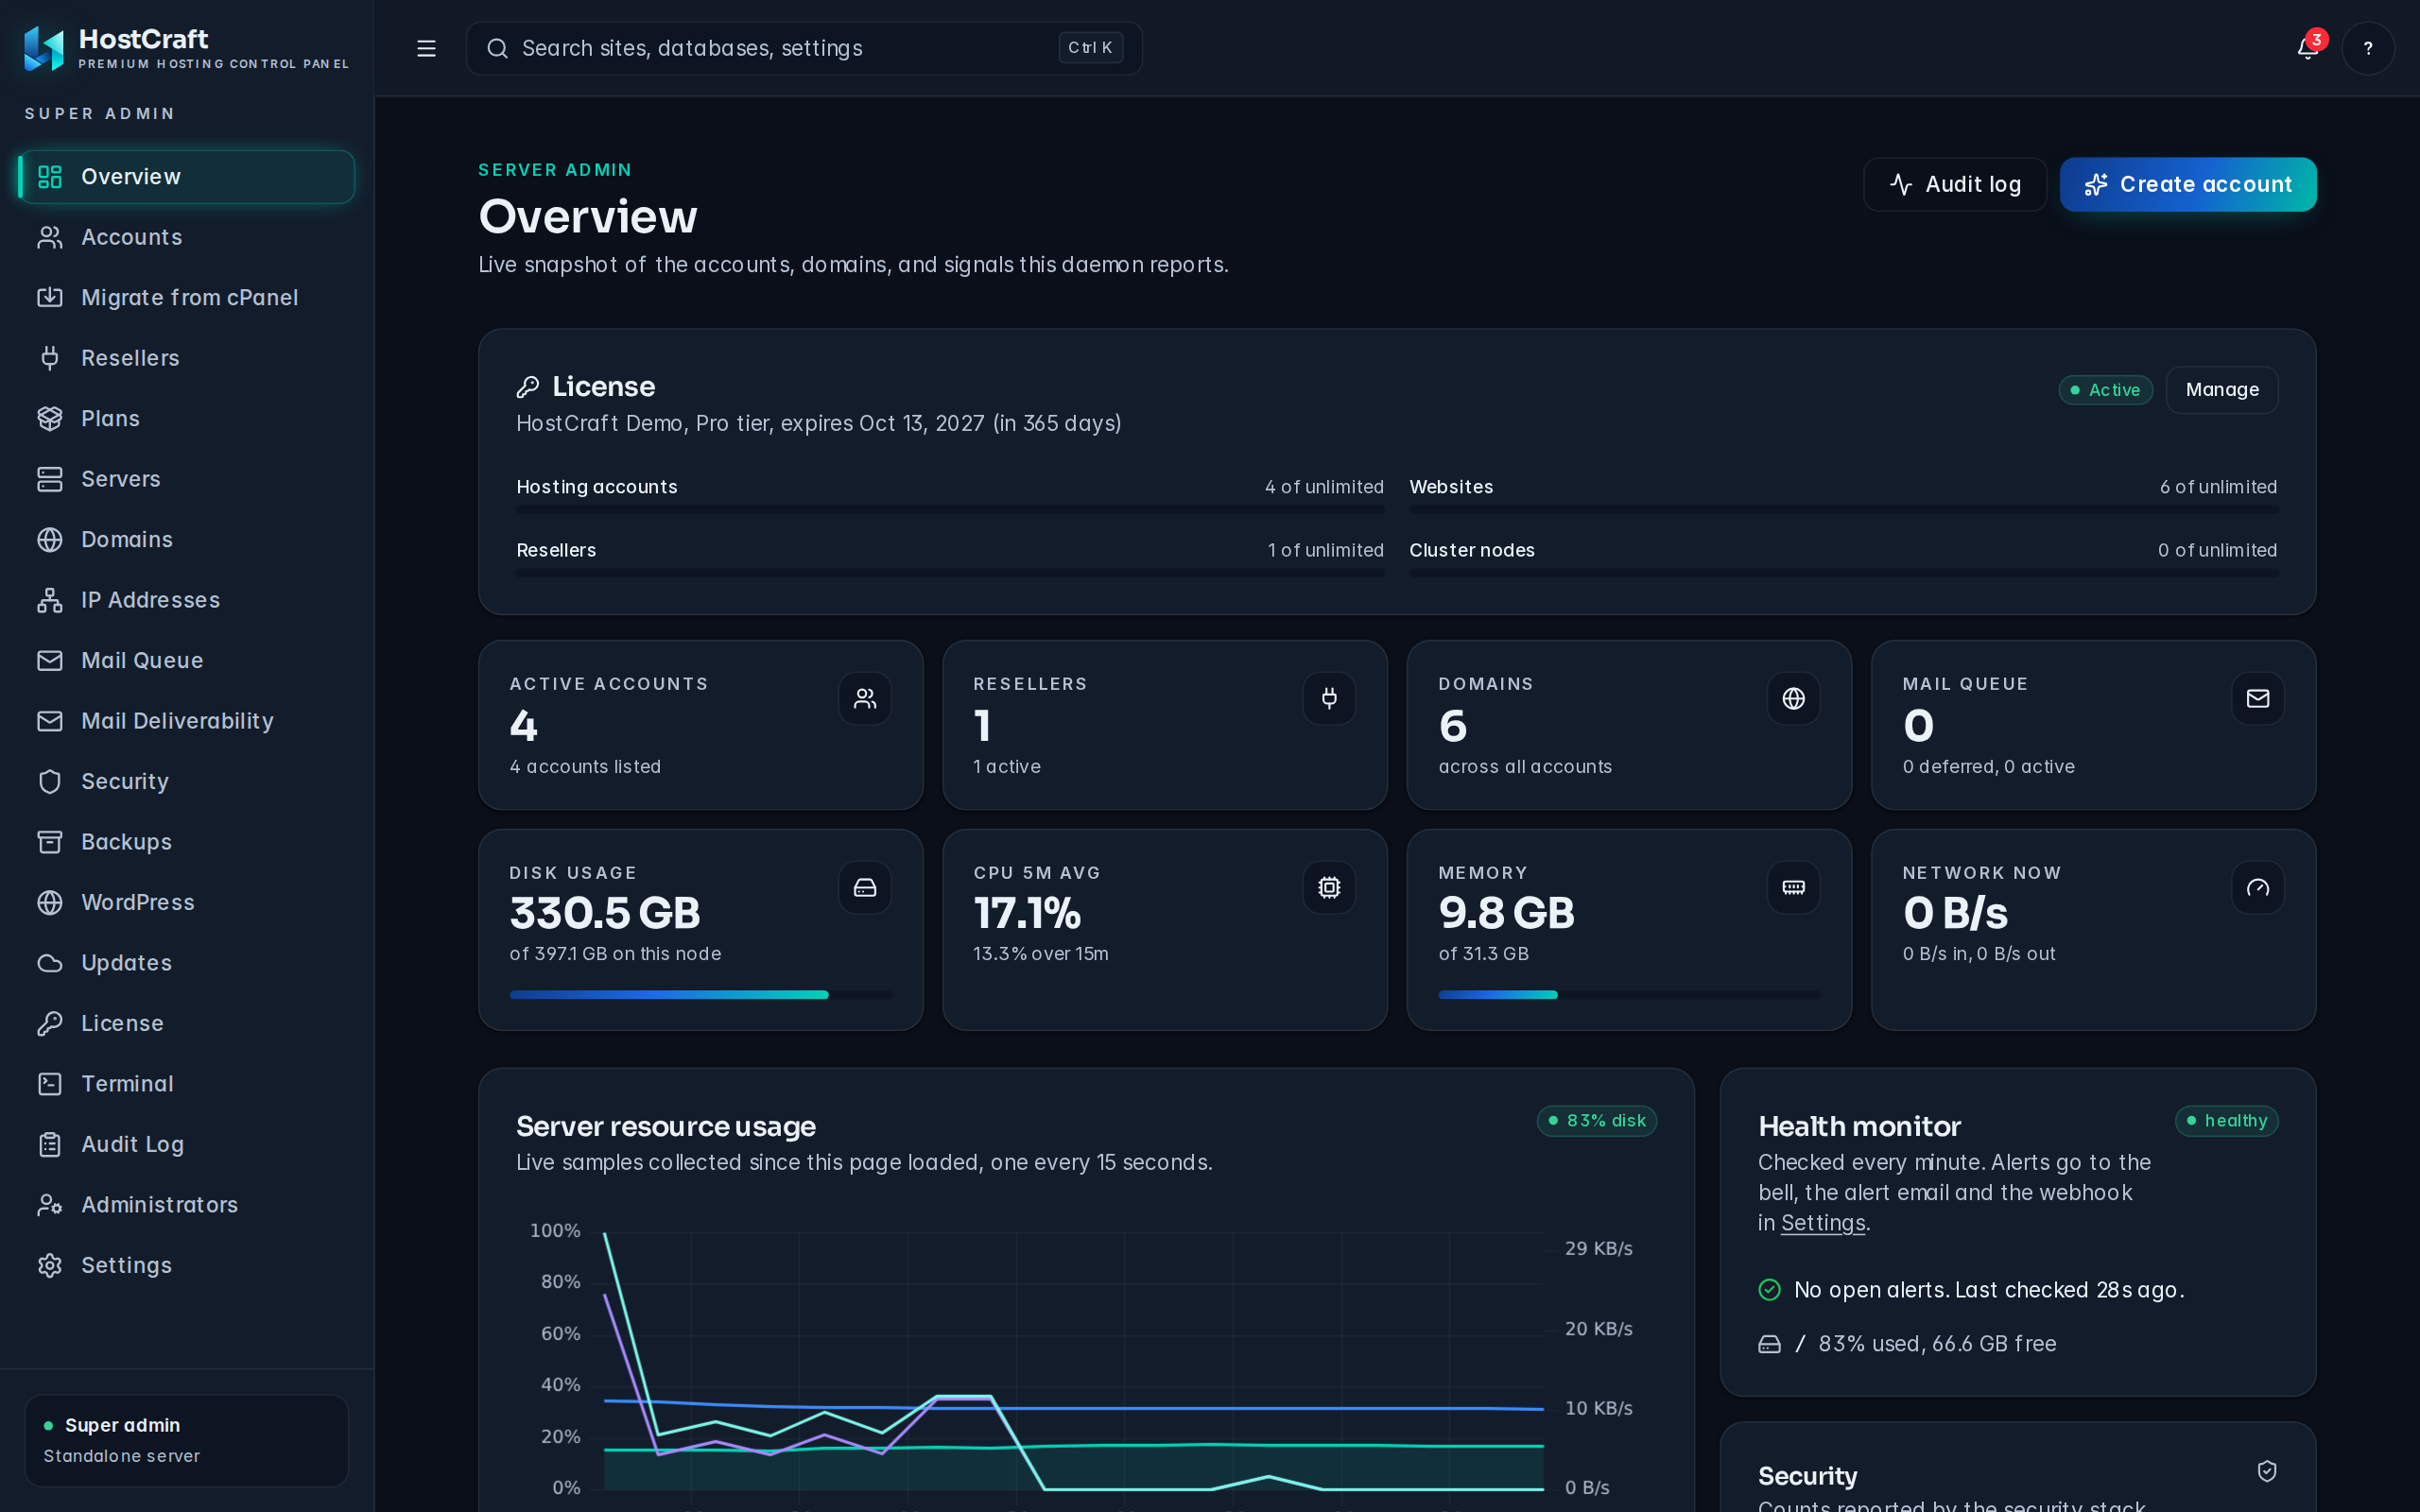
Task: Click '0 of unlimited' cluster nodes value
Action: [x=2217, y=550]
